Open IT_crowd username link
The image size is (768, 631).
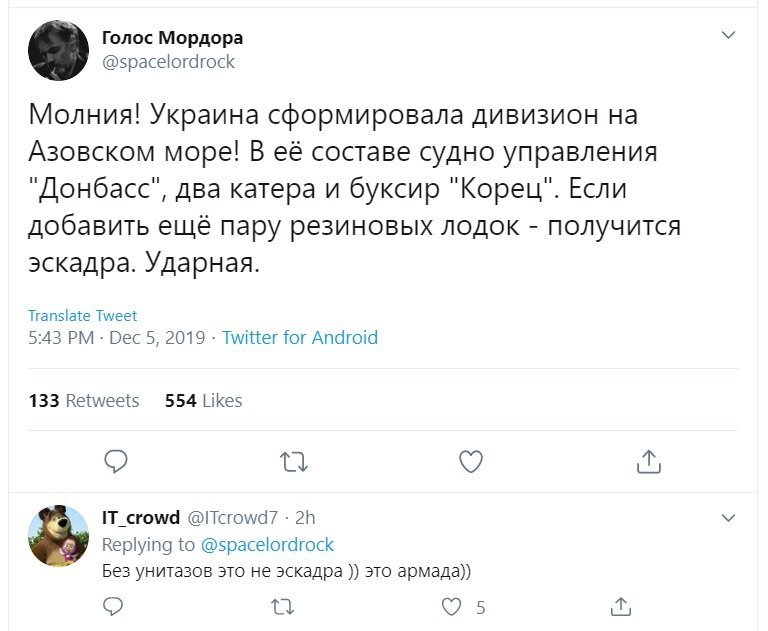point(141,517)
